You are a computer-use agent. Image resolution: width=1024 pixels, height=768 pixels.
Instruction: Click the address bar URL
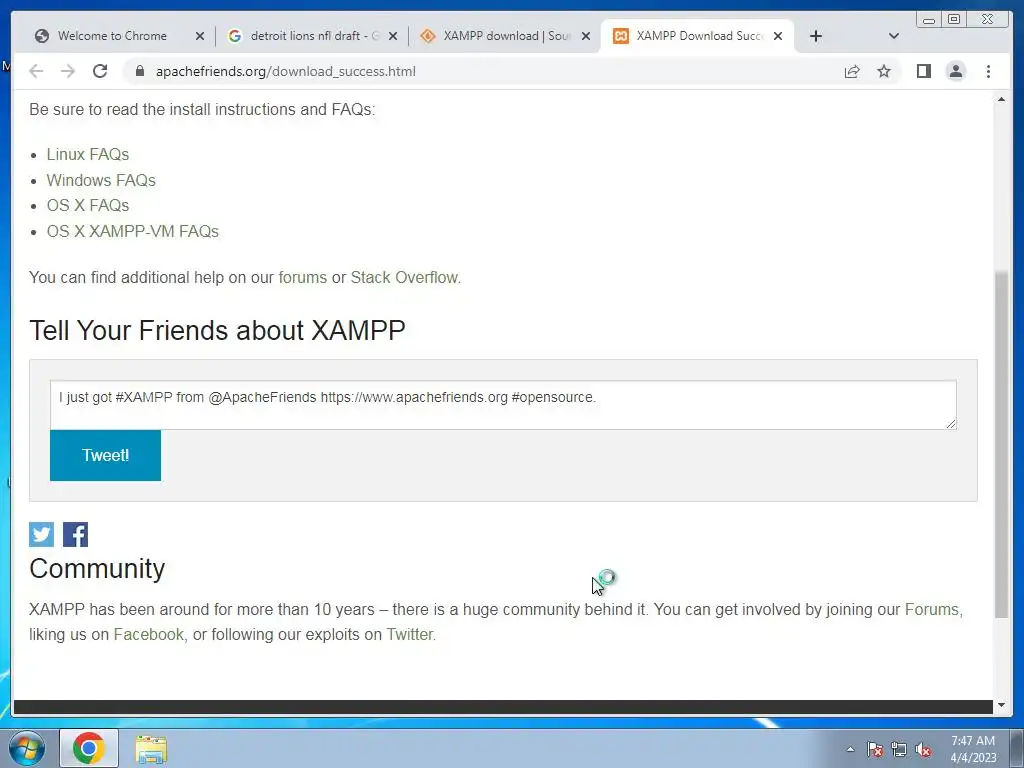285,71
